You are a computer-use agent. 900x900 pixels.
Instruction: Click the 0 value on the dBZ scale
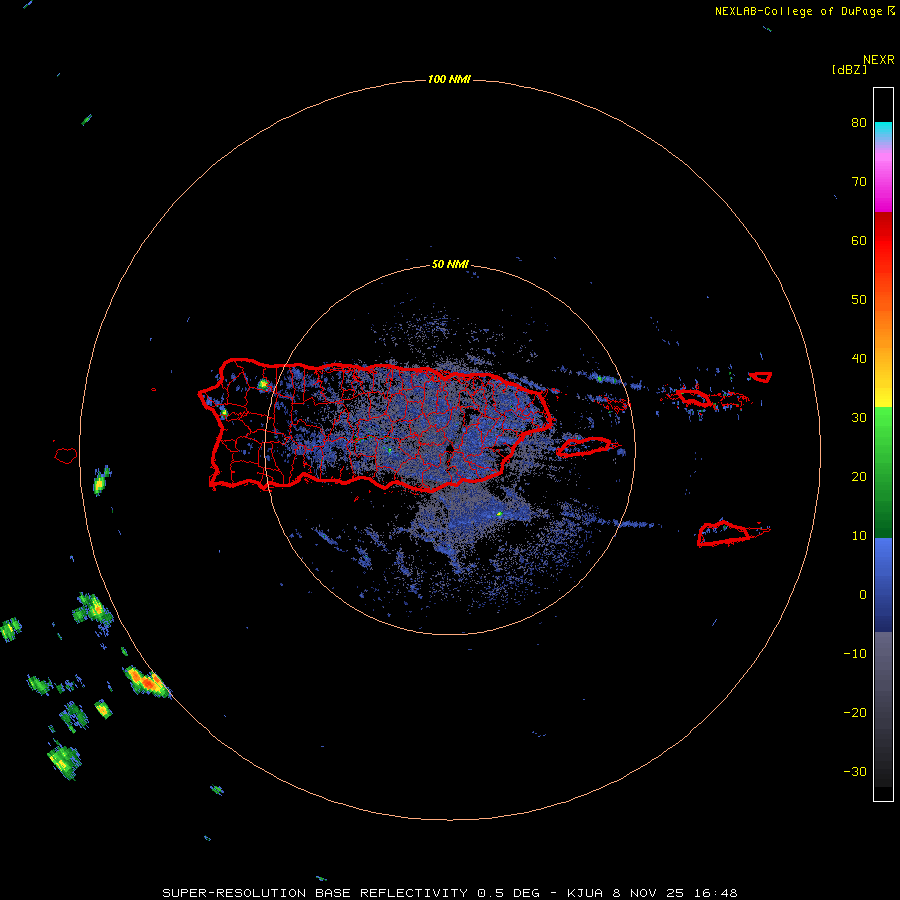[863, 595]
